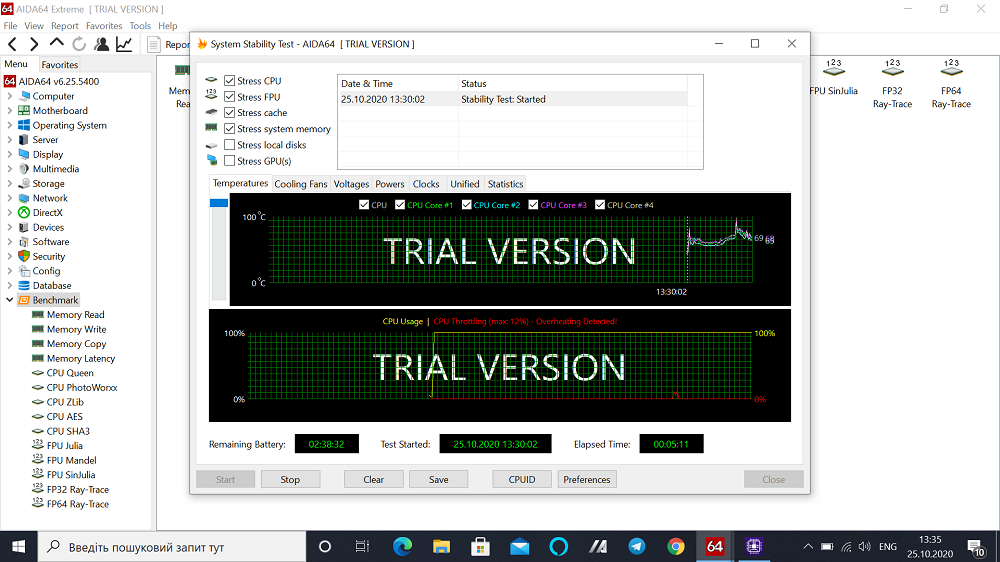Open the CPUID panel button
The width and height of the screenshot is (1000, 562).
click(522, 479)
